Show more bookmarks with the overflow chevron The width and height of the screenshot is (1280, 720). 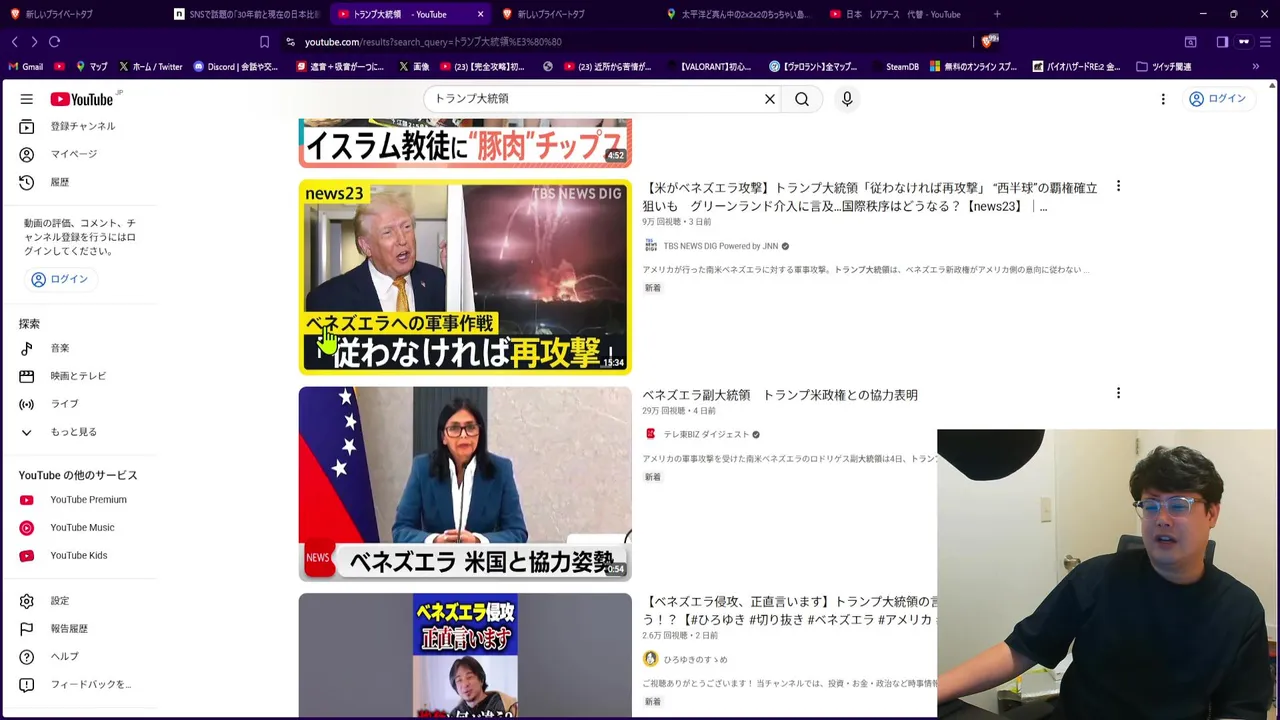[1256, 67]
